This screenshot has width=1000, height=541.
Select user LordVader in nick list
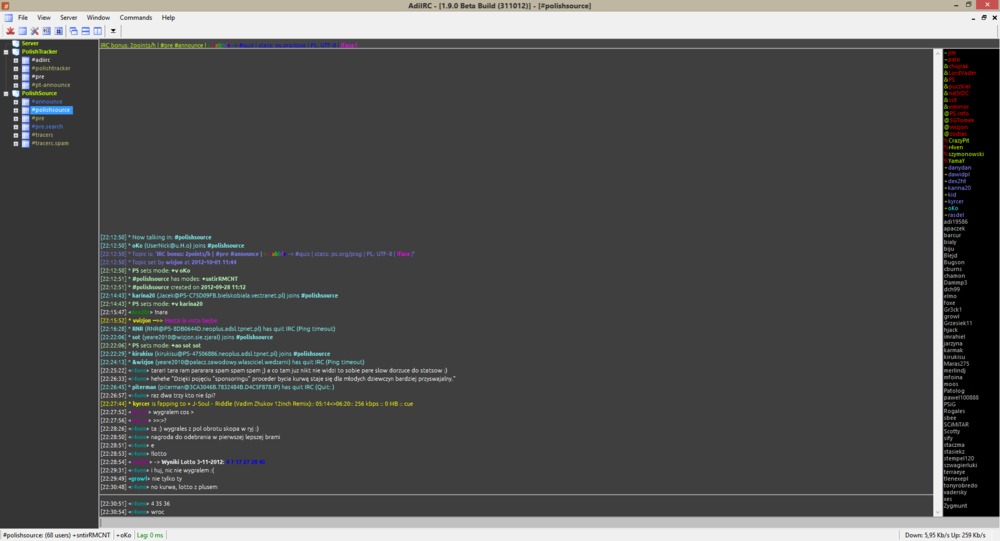[x=962, y=73]
